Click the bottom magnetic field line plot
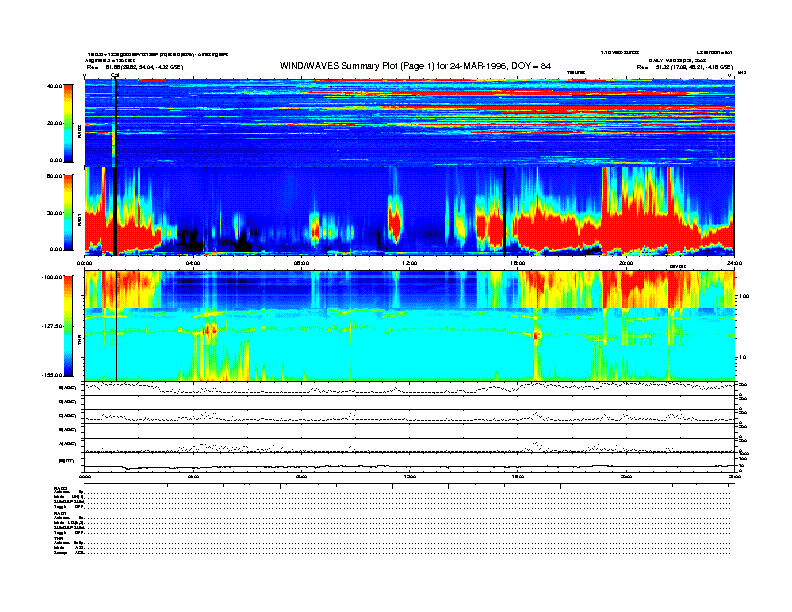The image size is (792, 612). tap(409, 462)
